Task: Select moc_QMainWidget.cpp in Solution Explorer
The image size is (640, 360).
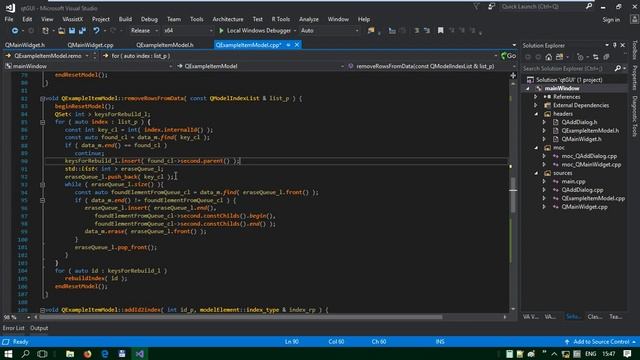Action: tap(591, 164)
